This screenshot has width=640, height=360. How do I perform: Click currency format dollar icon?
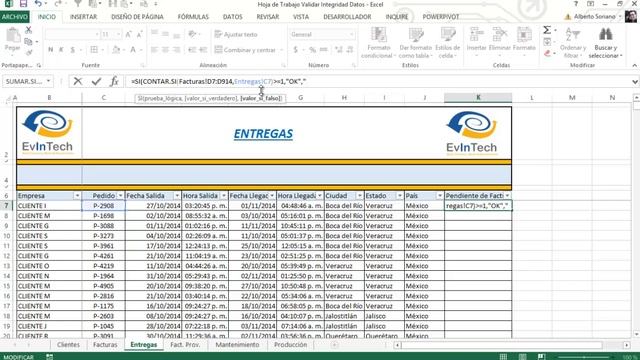pyautogui.click(x=296, y=50)
